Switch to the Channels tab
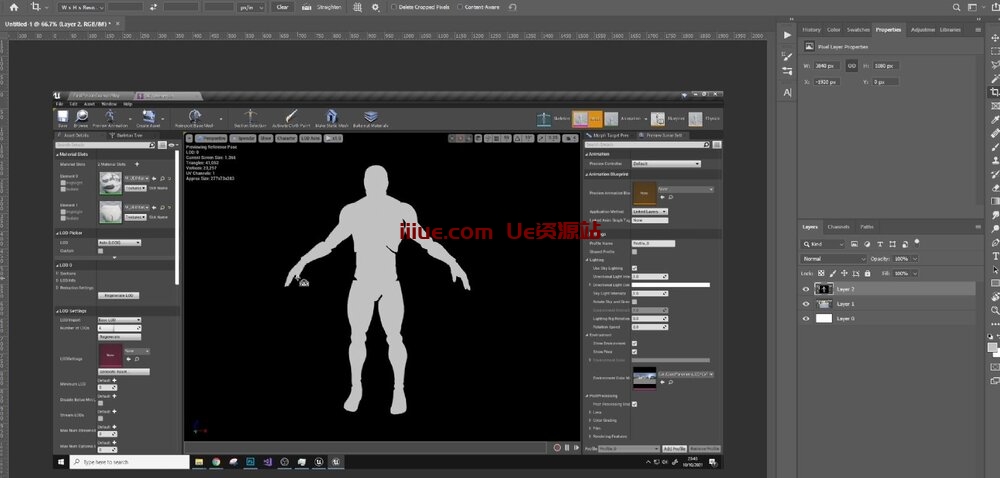Image resolution: width=1000 pixels, height=478 pixels. (x=838, y=227)
